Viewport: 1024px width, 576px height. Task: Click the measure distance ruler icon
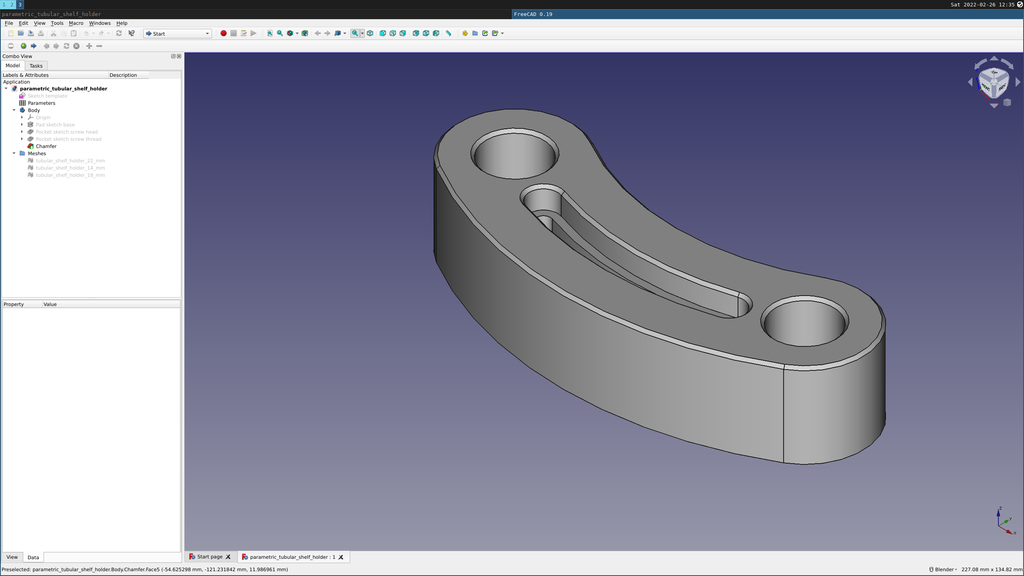[448, 33]
